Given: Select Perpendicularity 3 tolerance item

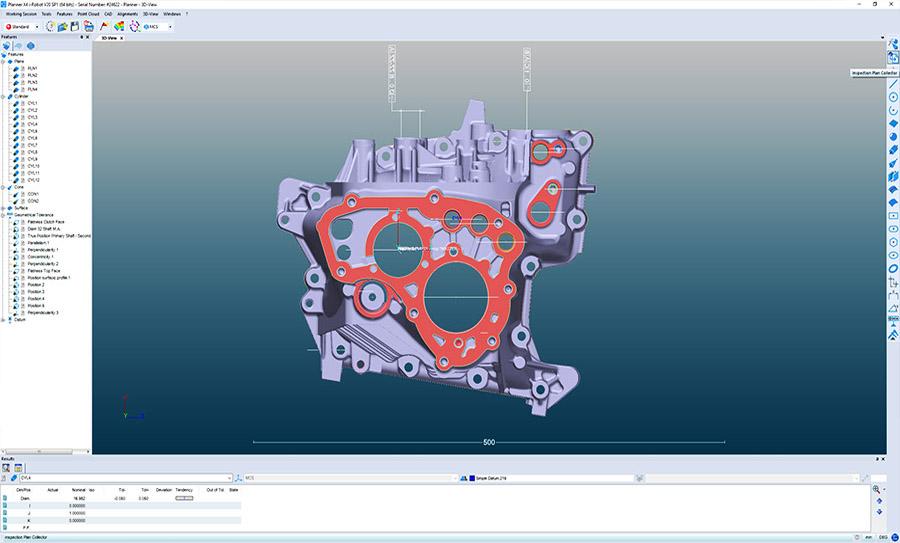Looking at the screenshot, I should tap(43, 313).
